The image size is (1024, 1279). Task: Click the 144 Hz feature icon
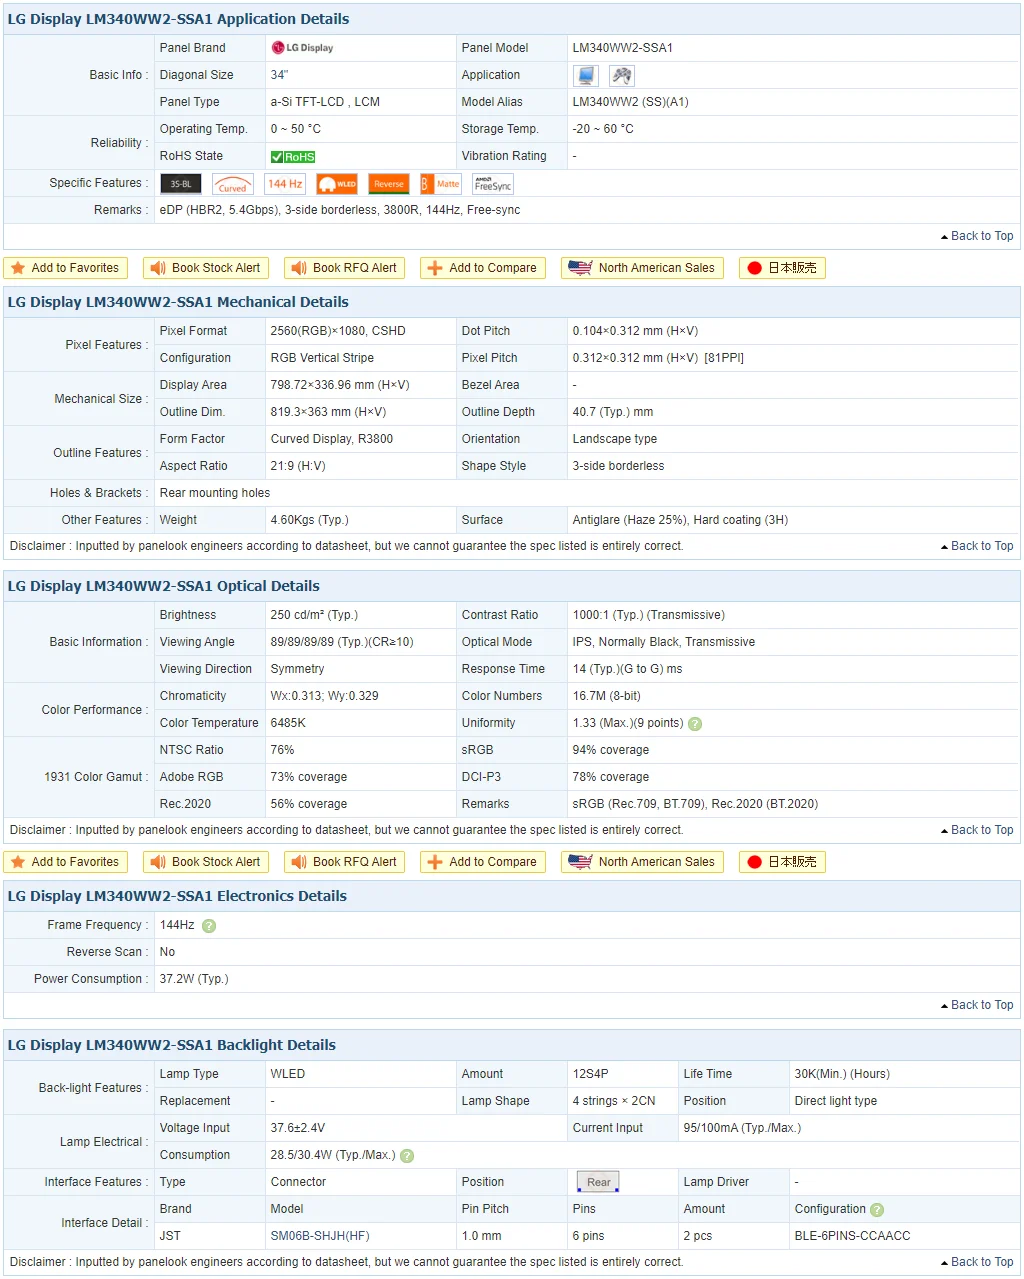[x=285, y=183]
